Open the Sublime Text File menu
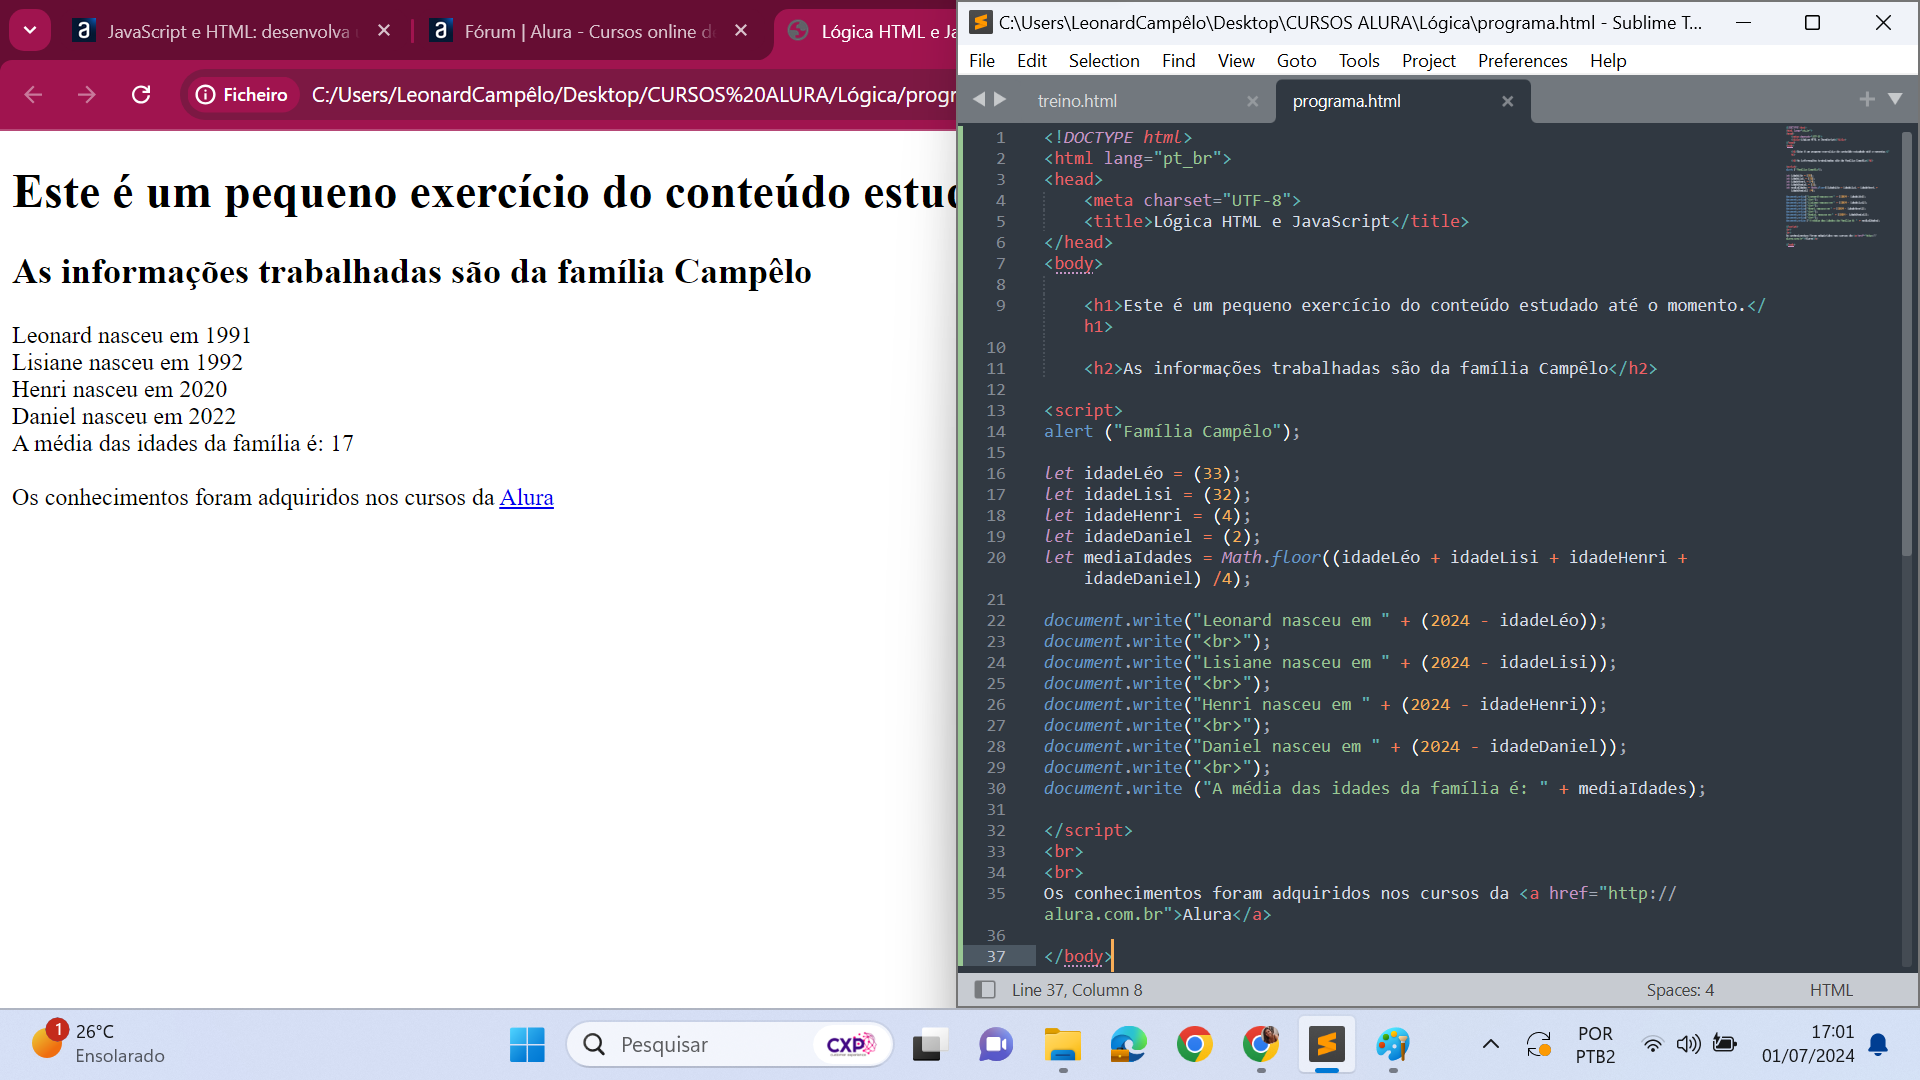This screenshot has width=1920, height=1080. [x=982, y=61]
